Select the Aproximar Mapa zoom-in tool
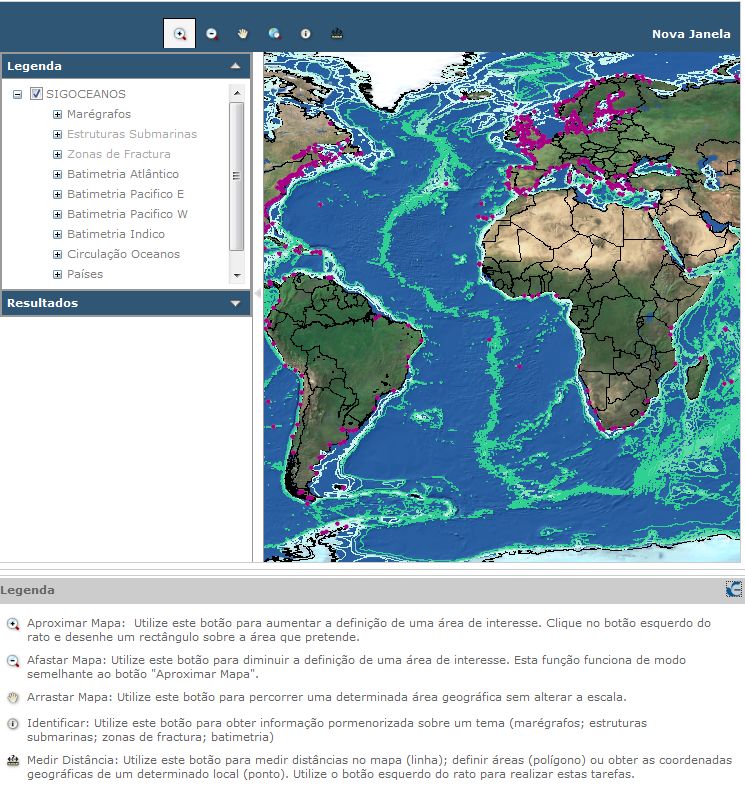 pos(179,34)
